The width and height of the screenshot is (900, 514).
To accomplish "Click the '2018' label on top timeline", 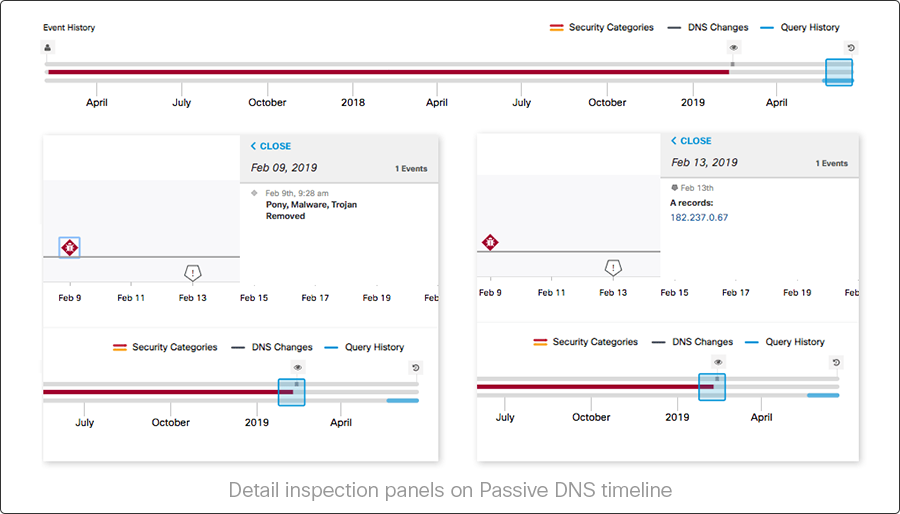I will [x=353, y=103].
